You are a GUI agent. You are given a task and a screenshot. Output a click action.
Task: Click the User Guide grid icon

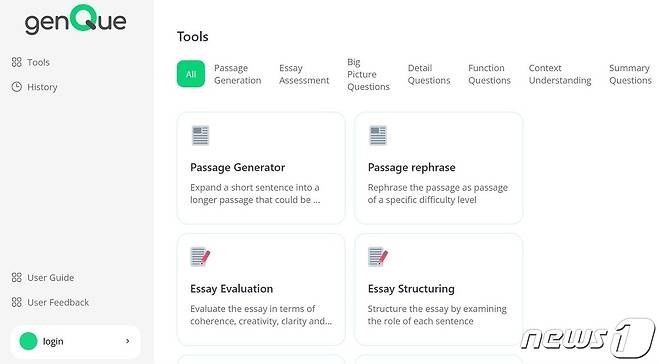click(16, 278)
